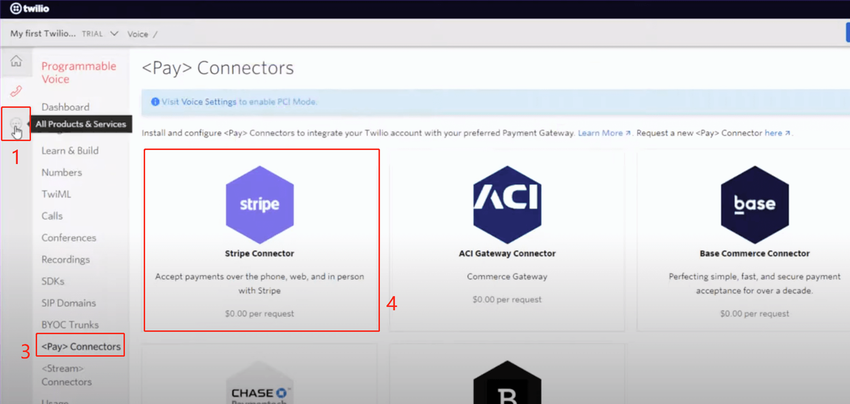Click the Stripe hexagon logo

(x=260, y=204)
